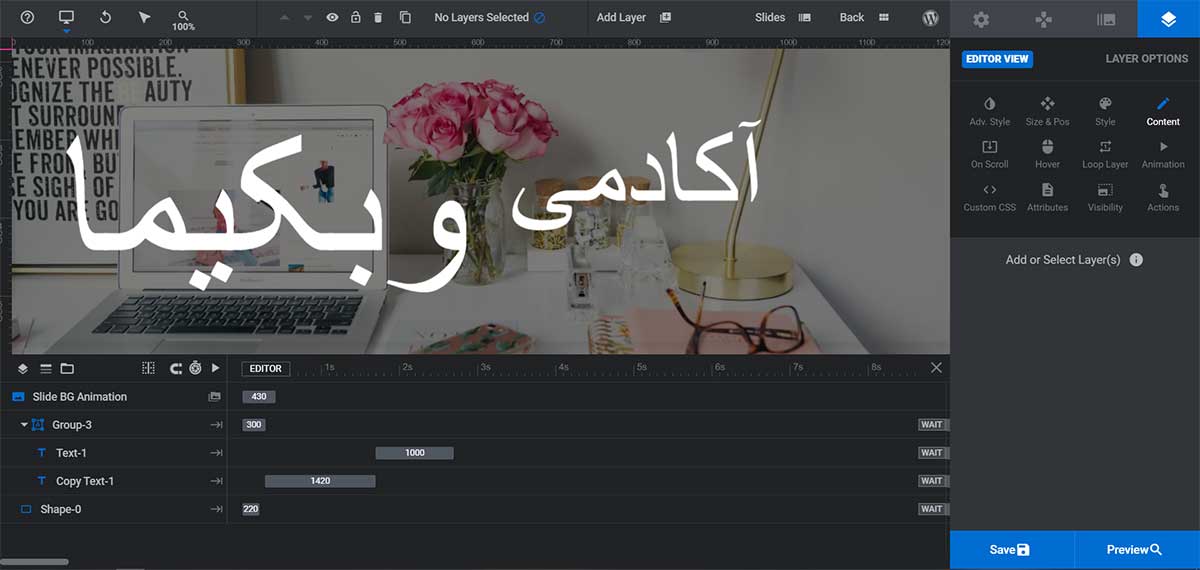
Task: Click the timeline folder icon
Action: 67,368
